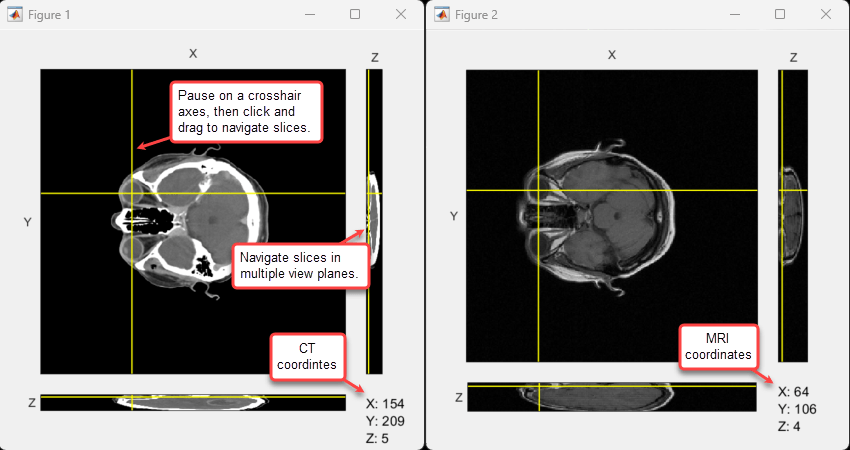Grab the vertical crosshair line in MRI axial view
Viewport: 850px width, 450px height.
(539, 300)
